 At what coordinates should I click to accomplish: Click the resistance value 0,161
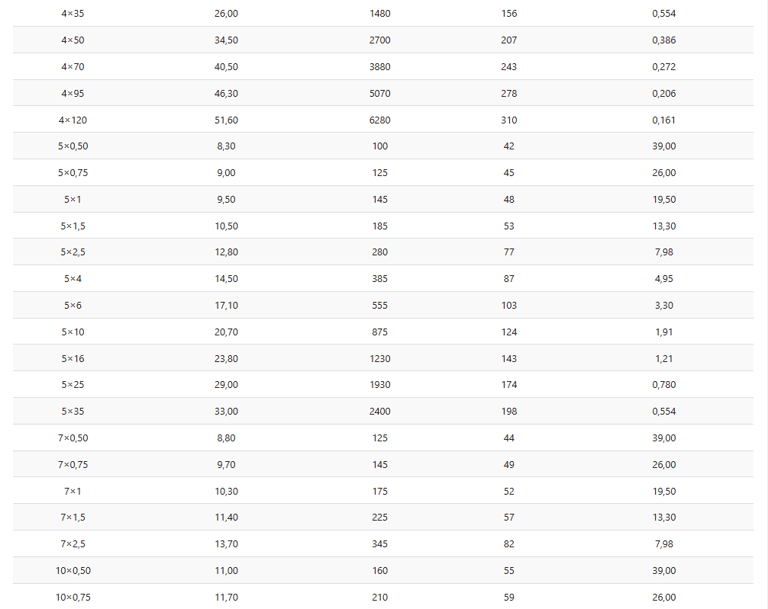point(664,120)
